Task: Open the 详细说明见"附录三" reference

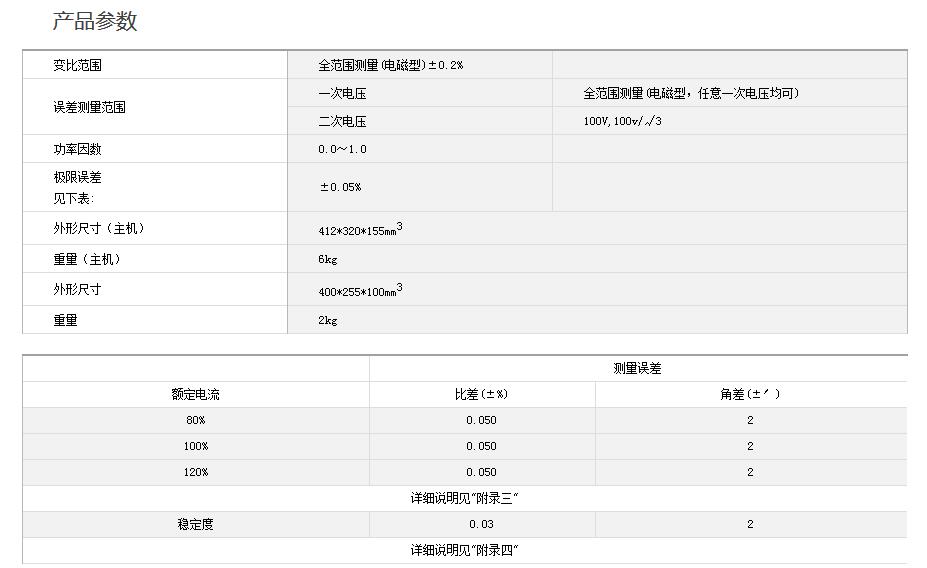Action: (x=464, y=498)
